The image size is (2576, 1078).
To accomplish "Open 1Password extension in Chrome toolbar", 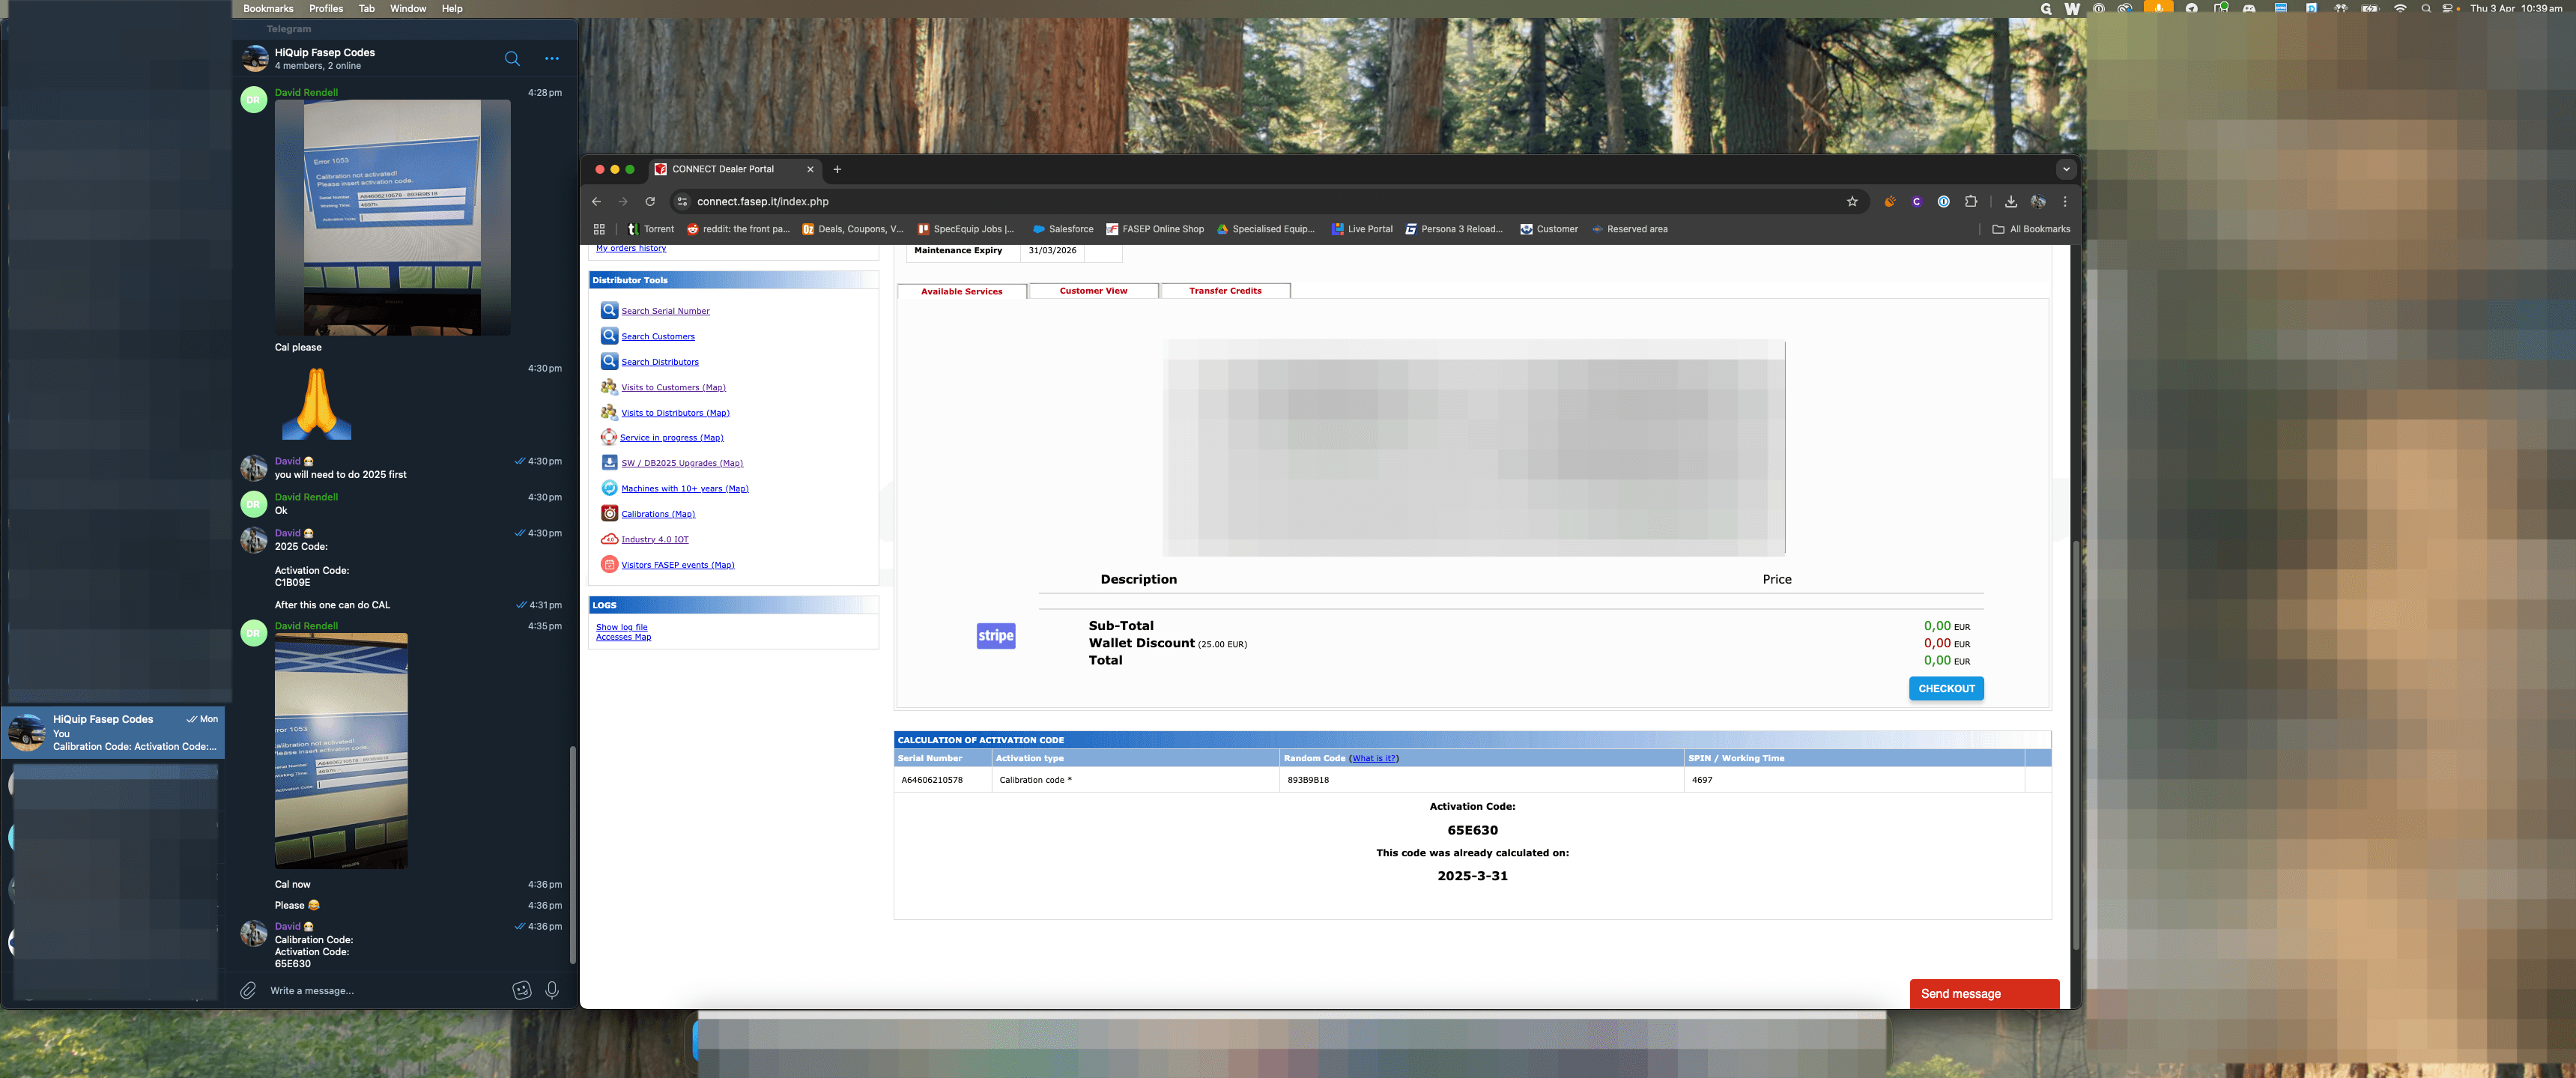I will pos(1944,201).
